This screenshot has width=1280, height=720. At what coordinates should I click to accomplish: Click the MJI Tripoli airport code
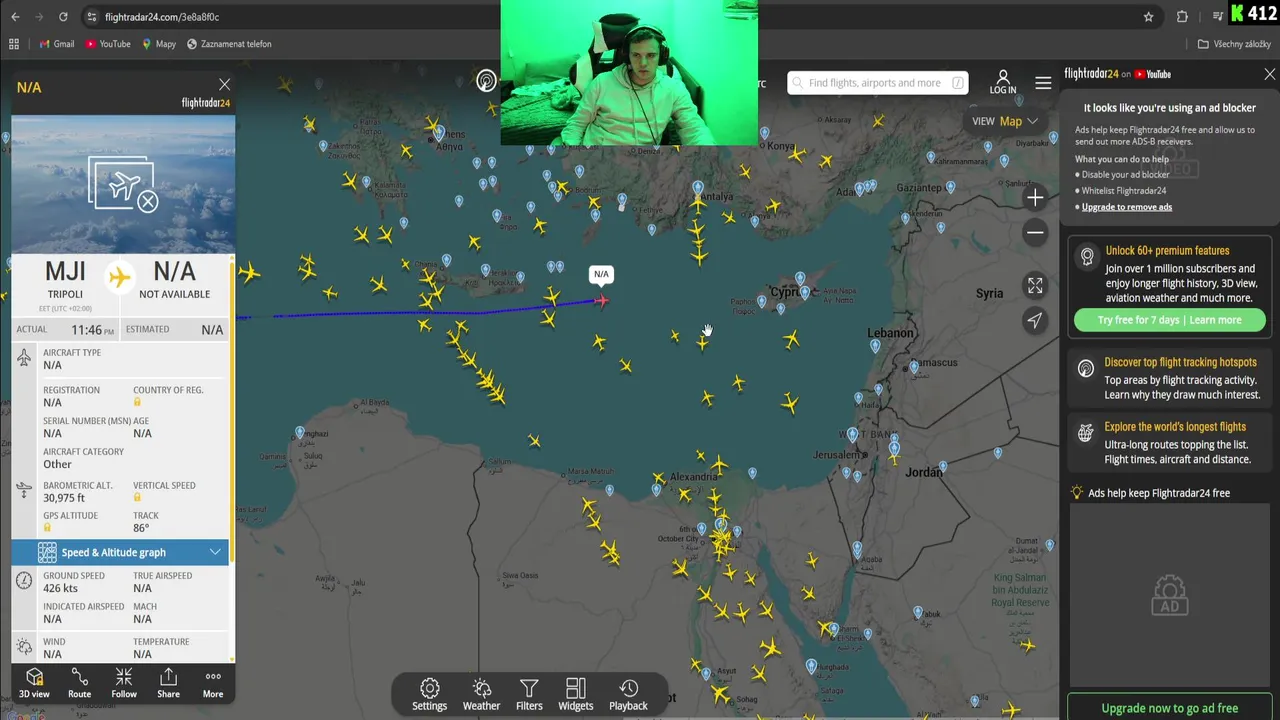pyautogui.click(x=65, y=272)
